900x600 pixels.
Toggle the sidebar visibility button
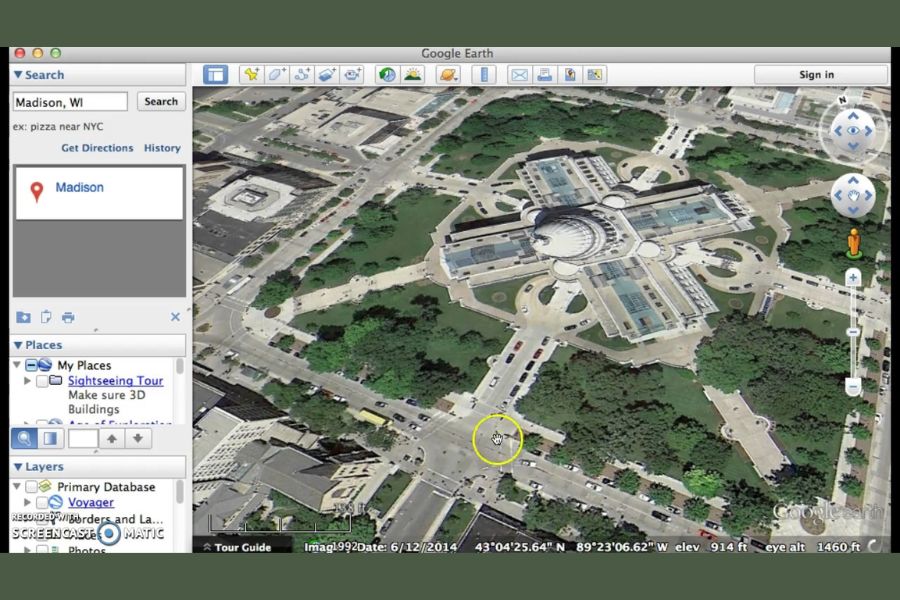click(x=215, y=75)
